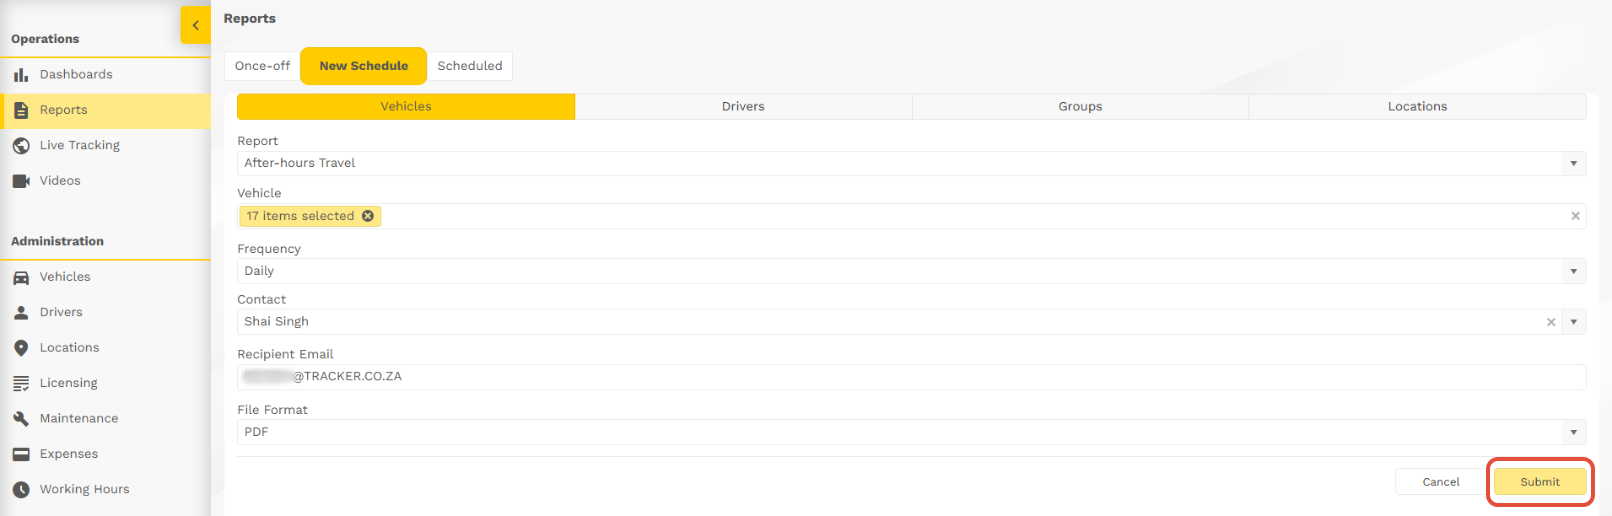Submit the new schedule form
The image size is (1612, 516).
coord(1539,482)
